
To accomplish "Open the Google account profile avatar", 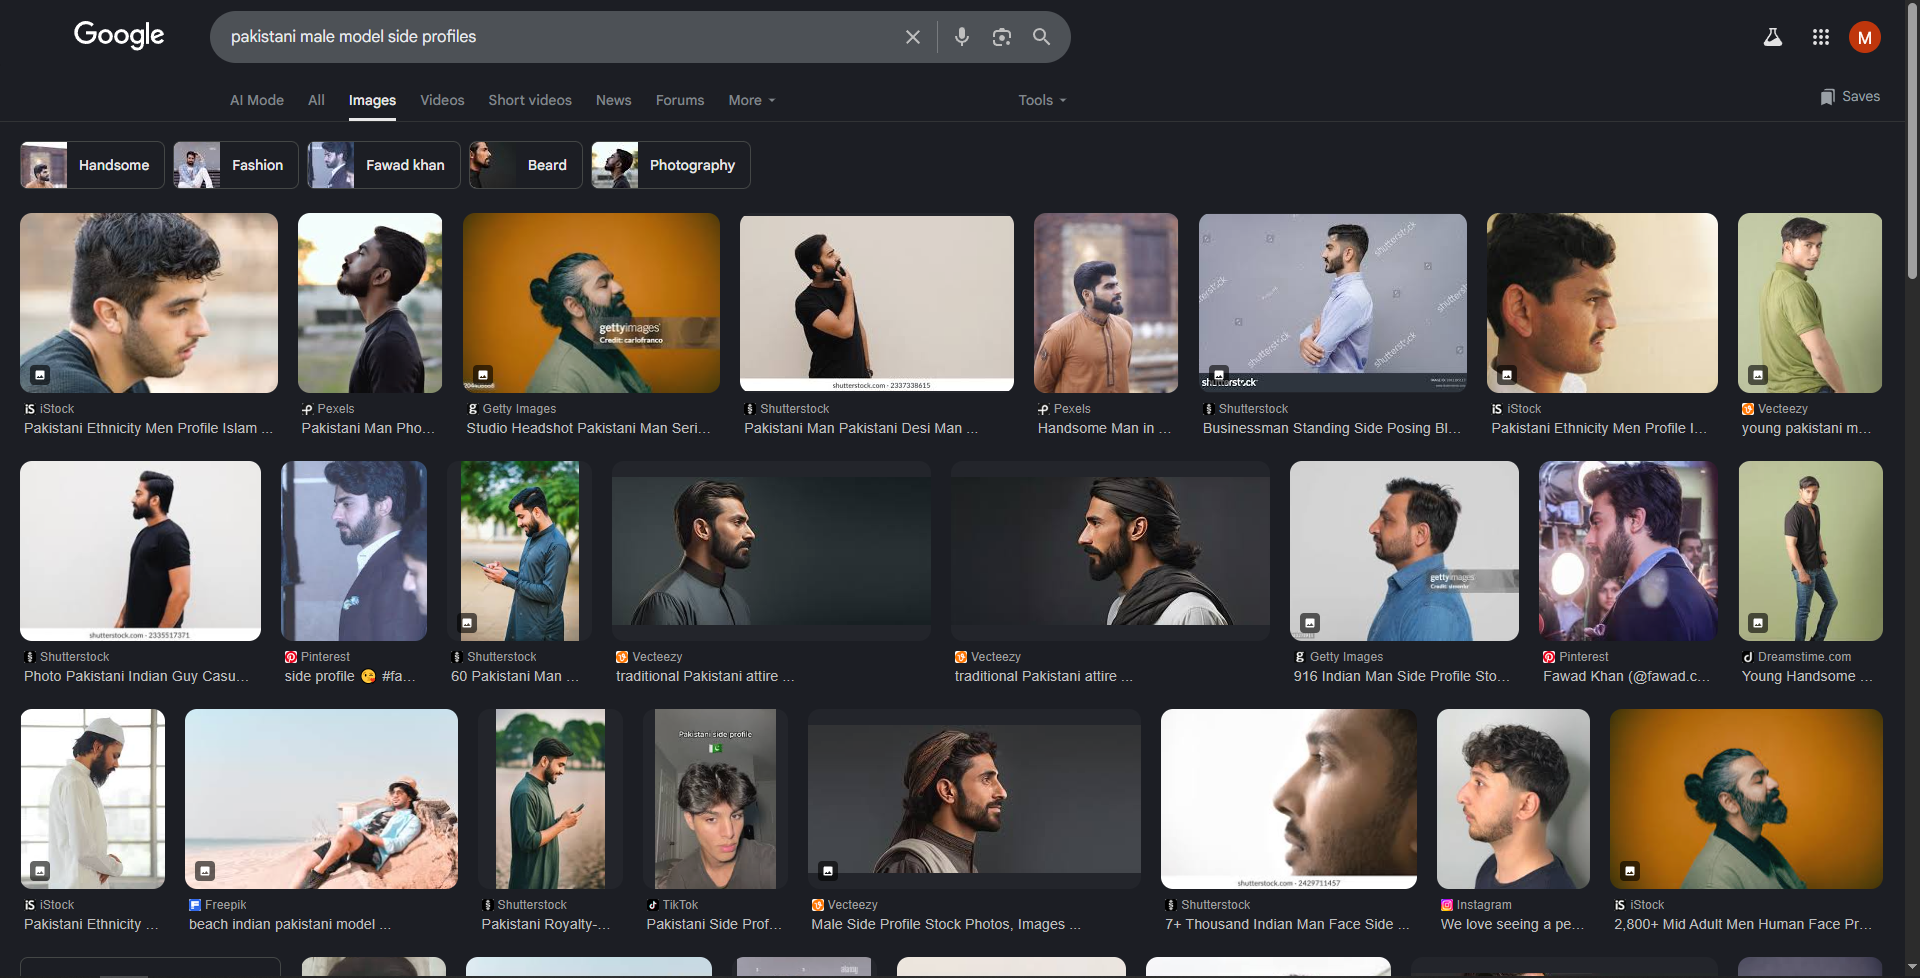I will pos(1864,37).
